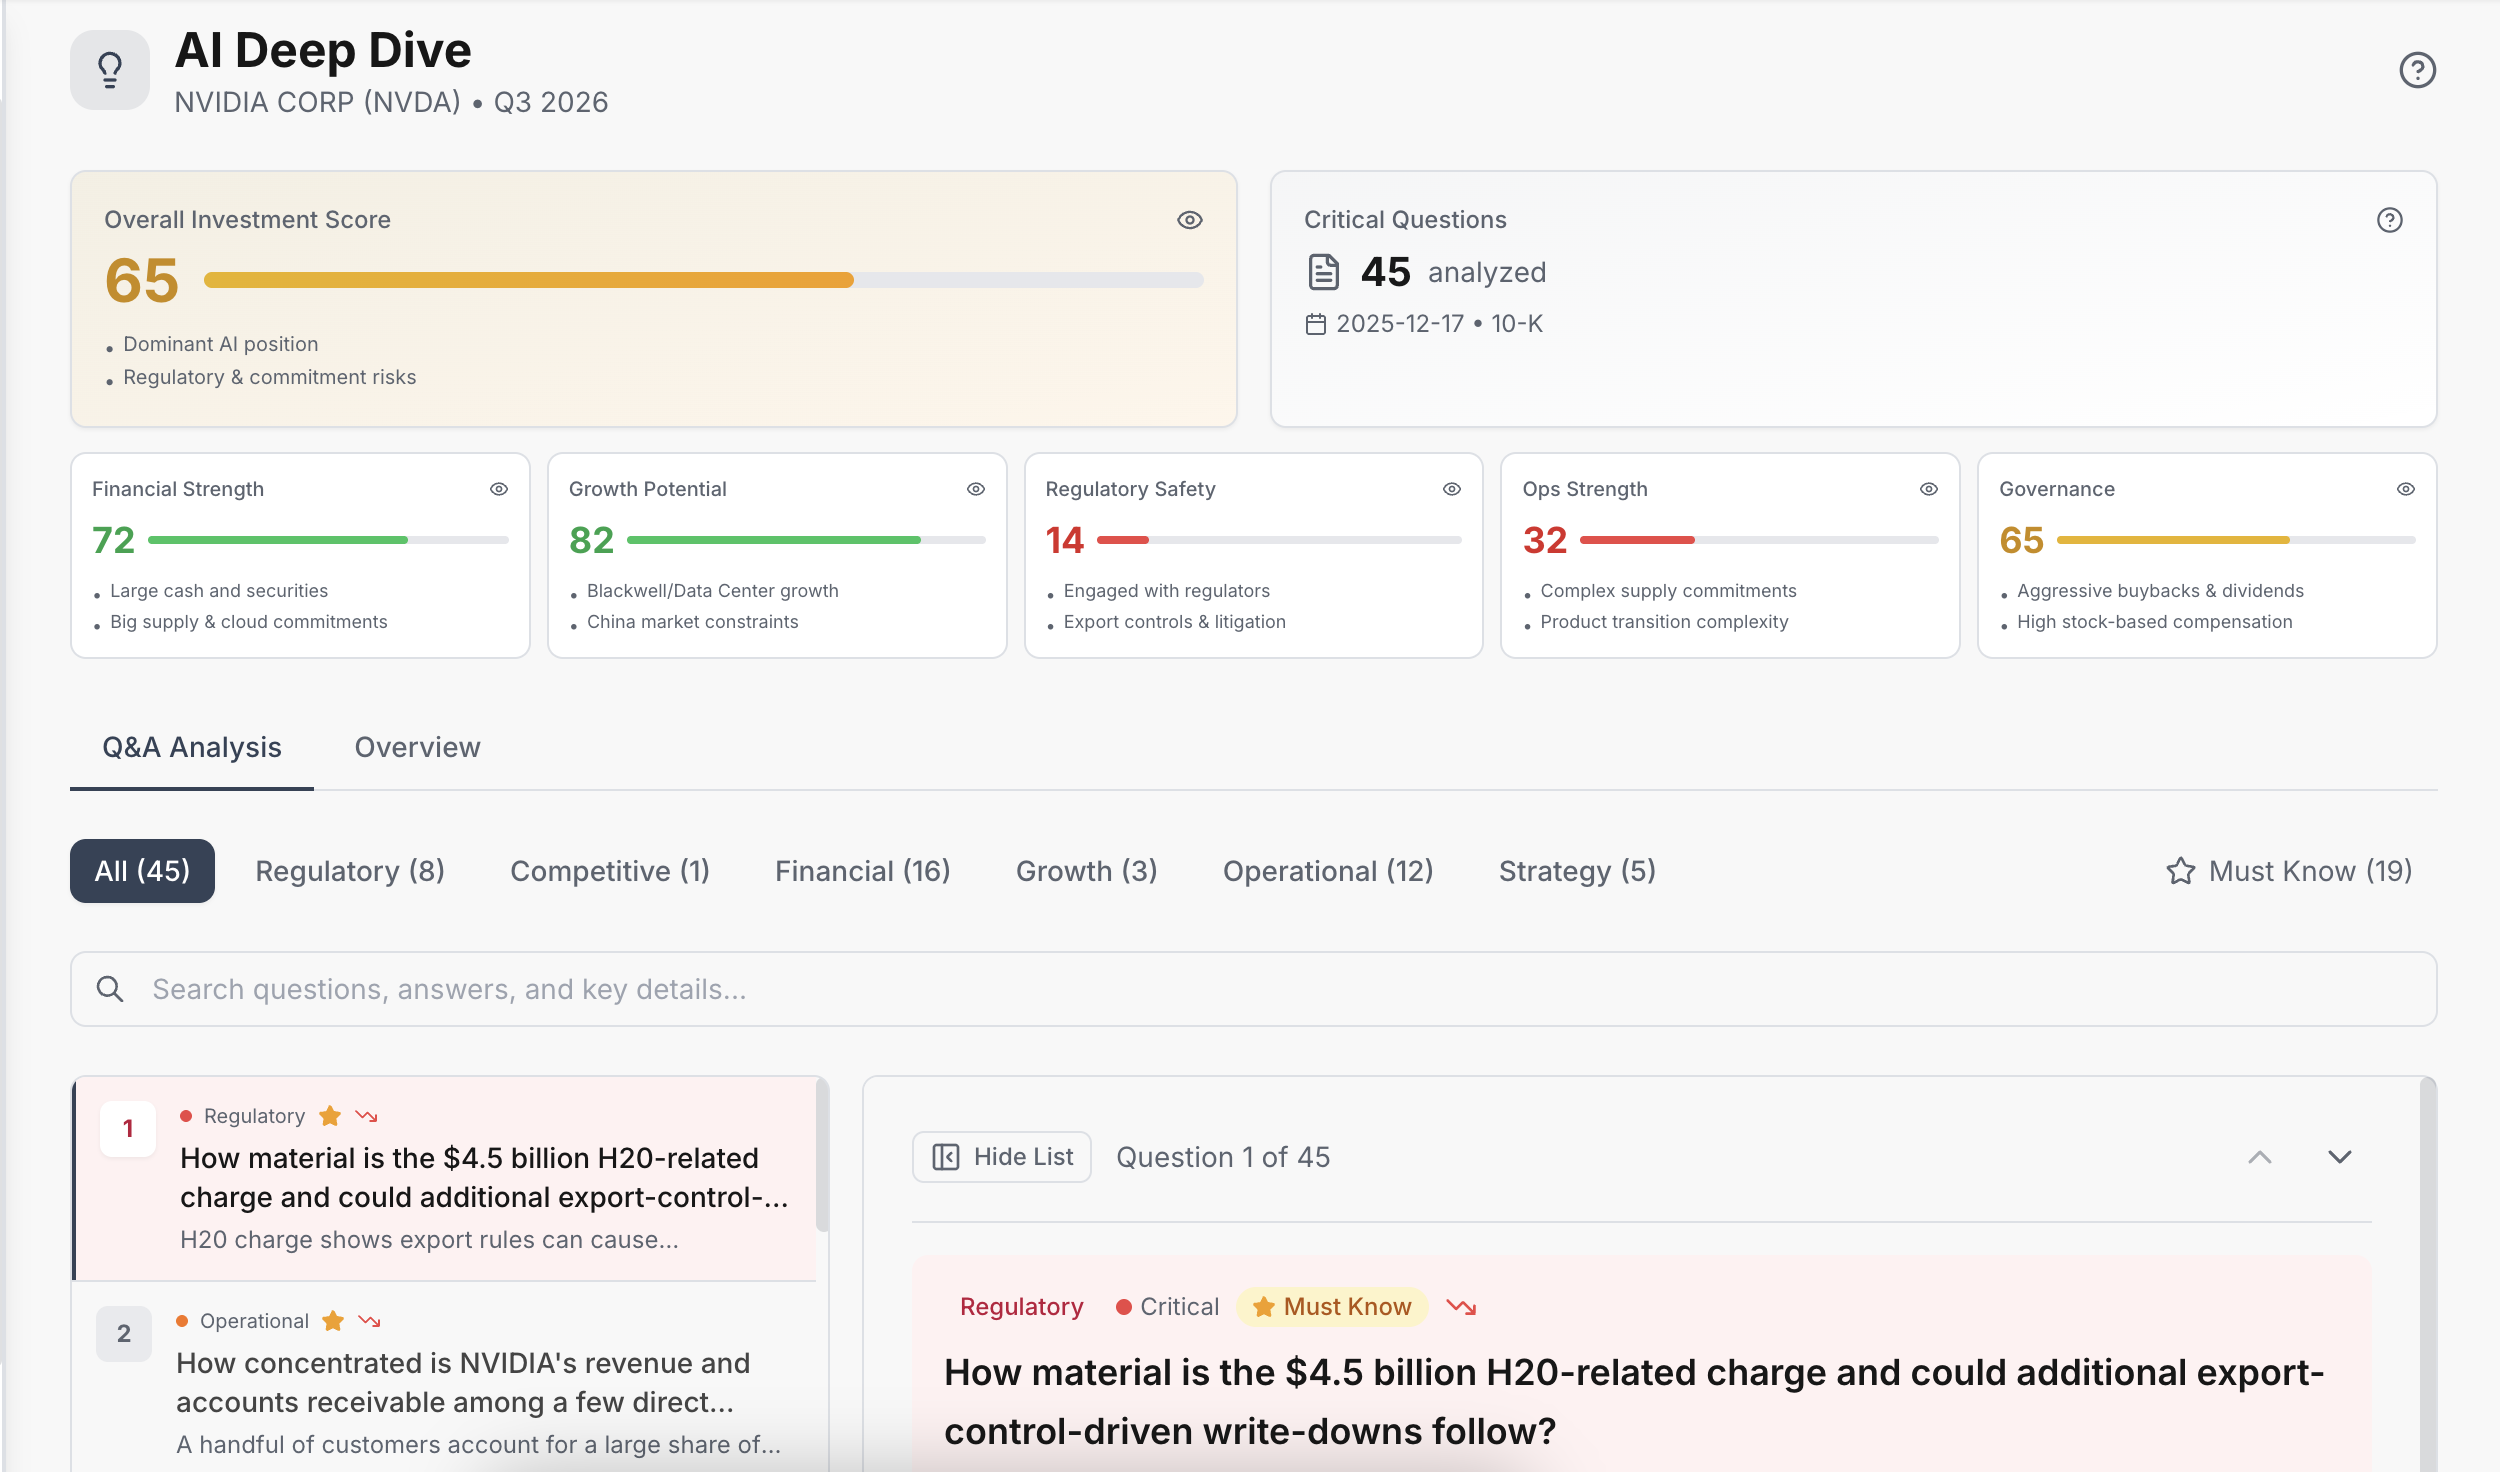This screenshot has width=2500, height=1472.
Task: Filter questions by Financial (16)
Action: [x=862, y=871]
